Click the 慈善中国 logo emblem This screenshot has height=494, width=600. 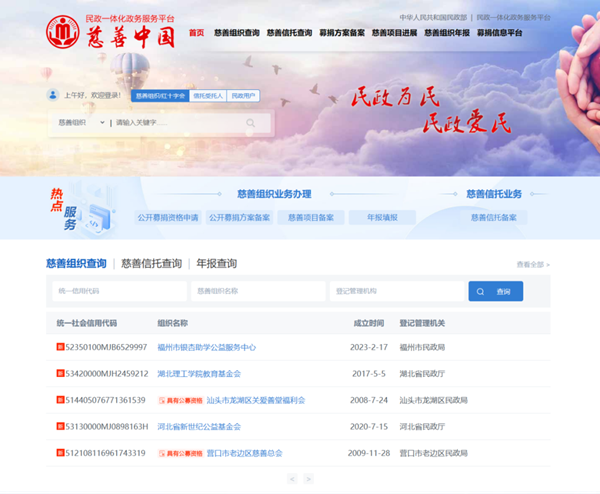coord(65,32)
